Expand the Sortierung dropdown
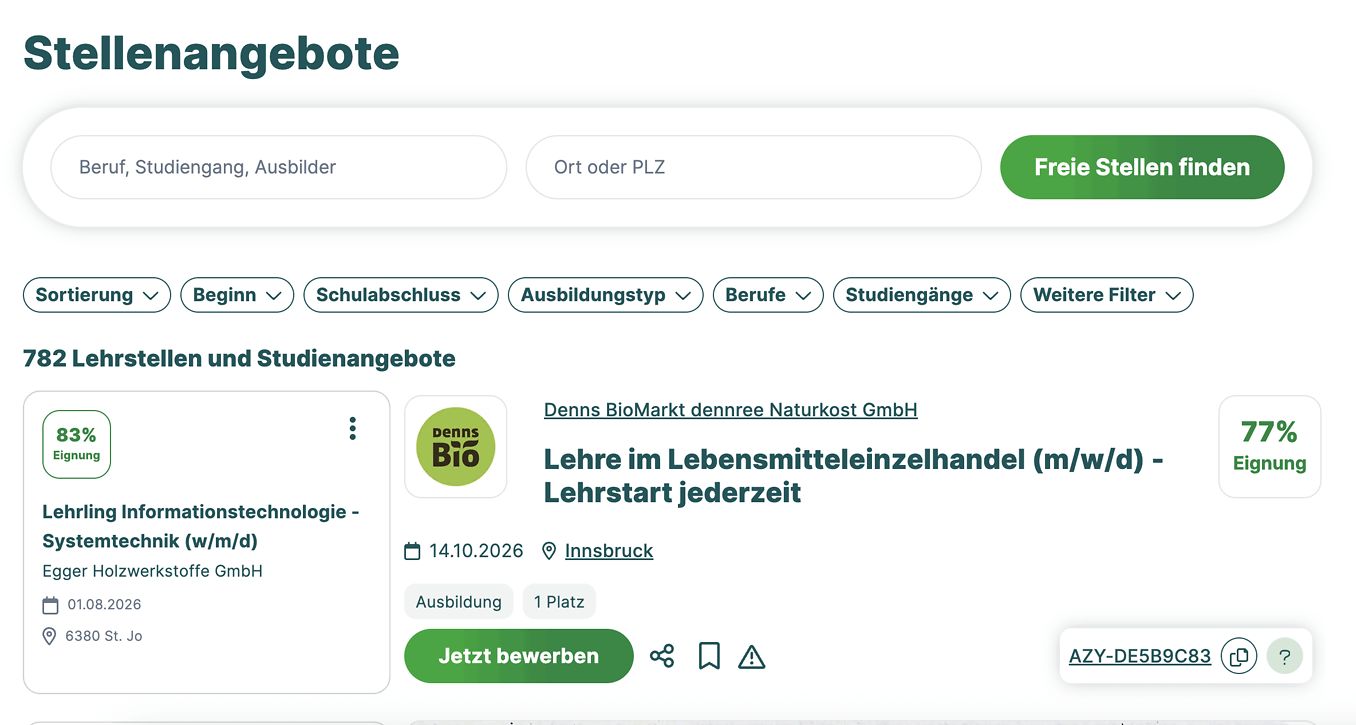The width and height of the screenshot is (1356, 725). pyautogui.click(x=97, y=295)
